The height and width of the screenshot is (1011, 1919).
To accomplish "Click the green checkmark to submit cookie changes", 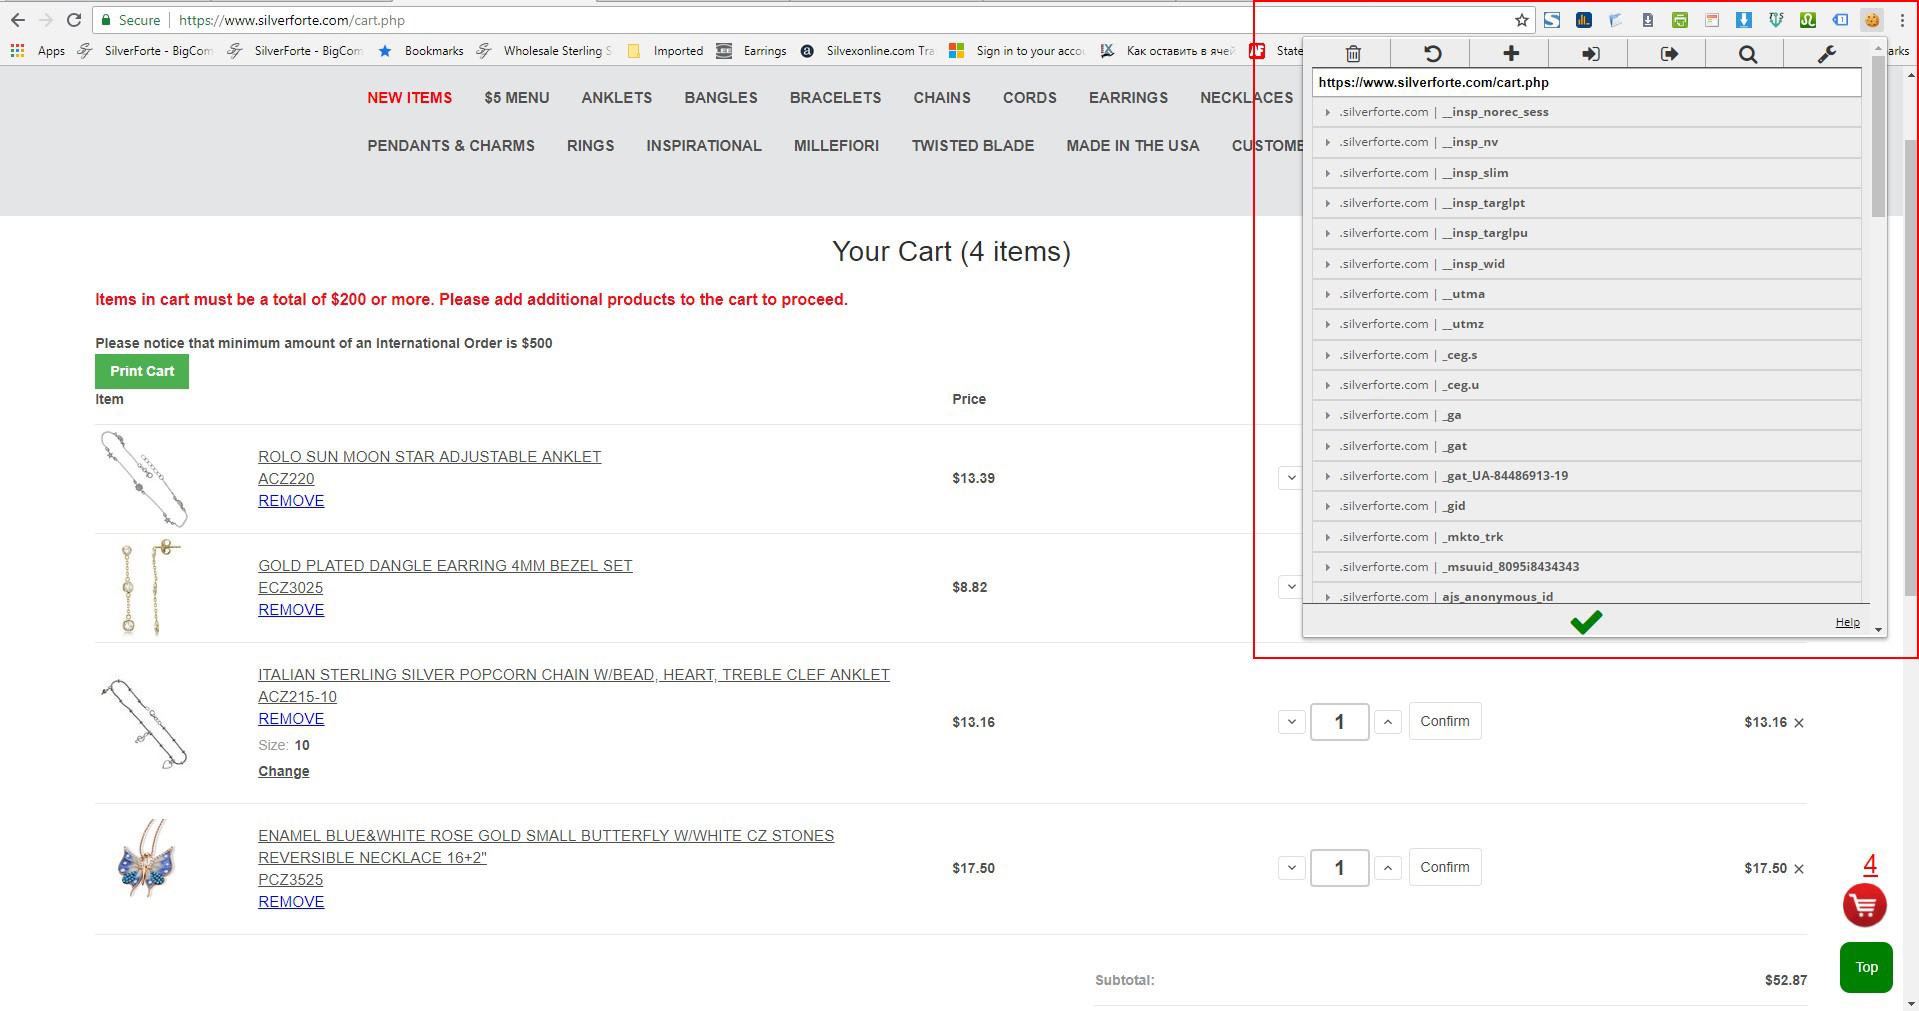I will coord(1586,622).
